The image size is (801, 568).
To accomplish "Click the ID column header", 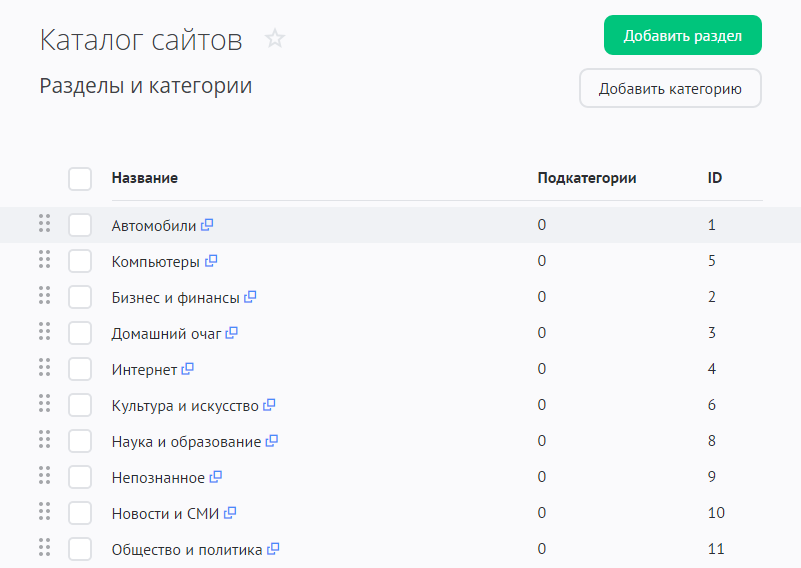I will 715,178.
